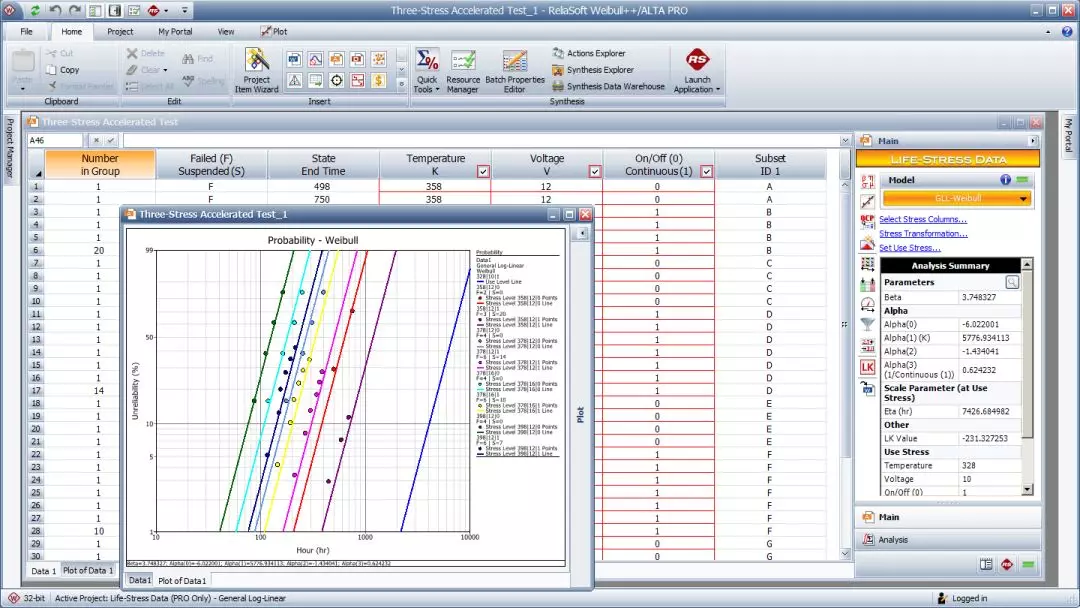Expand the formula bar dropdown arrow

[x=845, y=140]
